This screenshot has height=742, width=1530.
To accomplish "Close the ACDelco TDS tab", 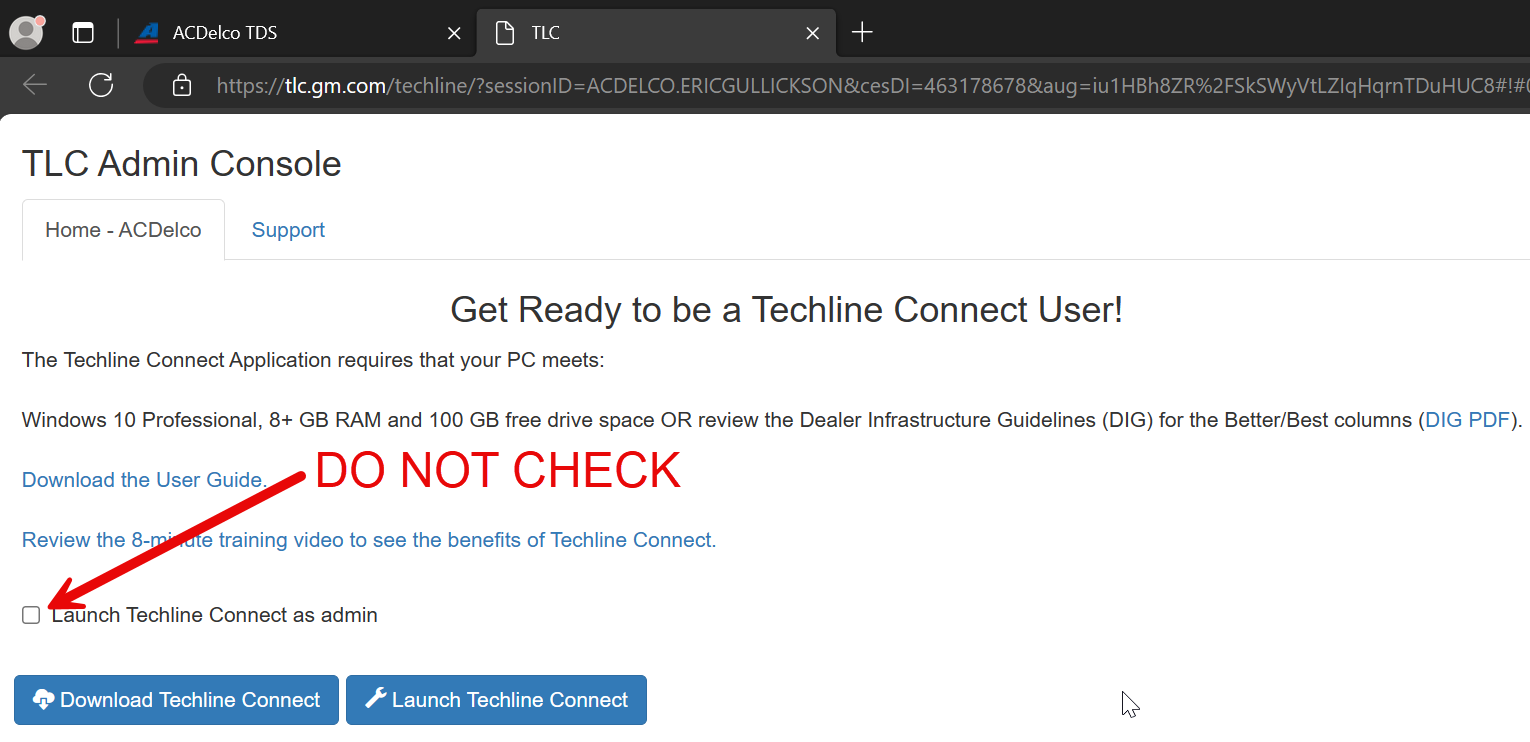I will 454,33.
